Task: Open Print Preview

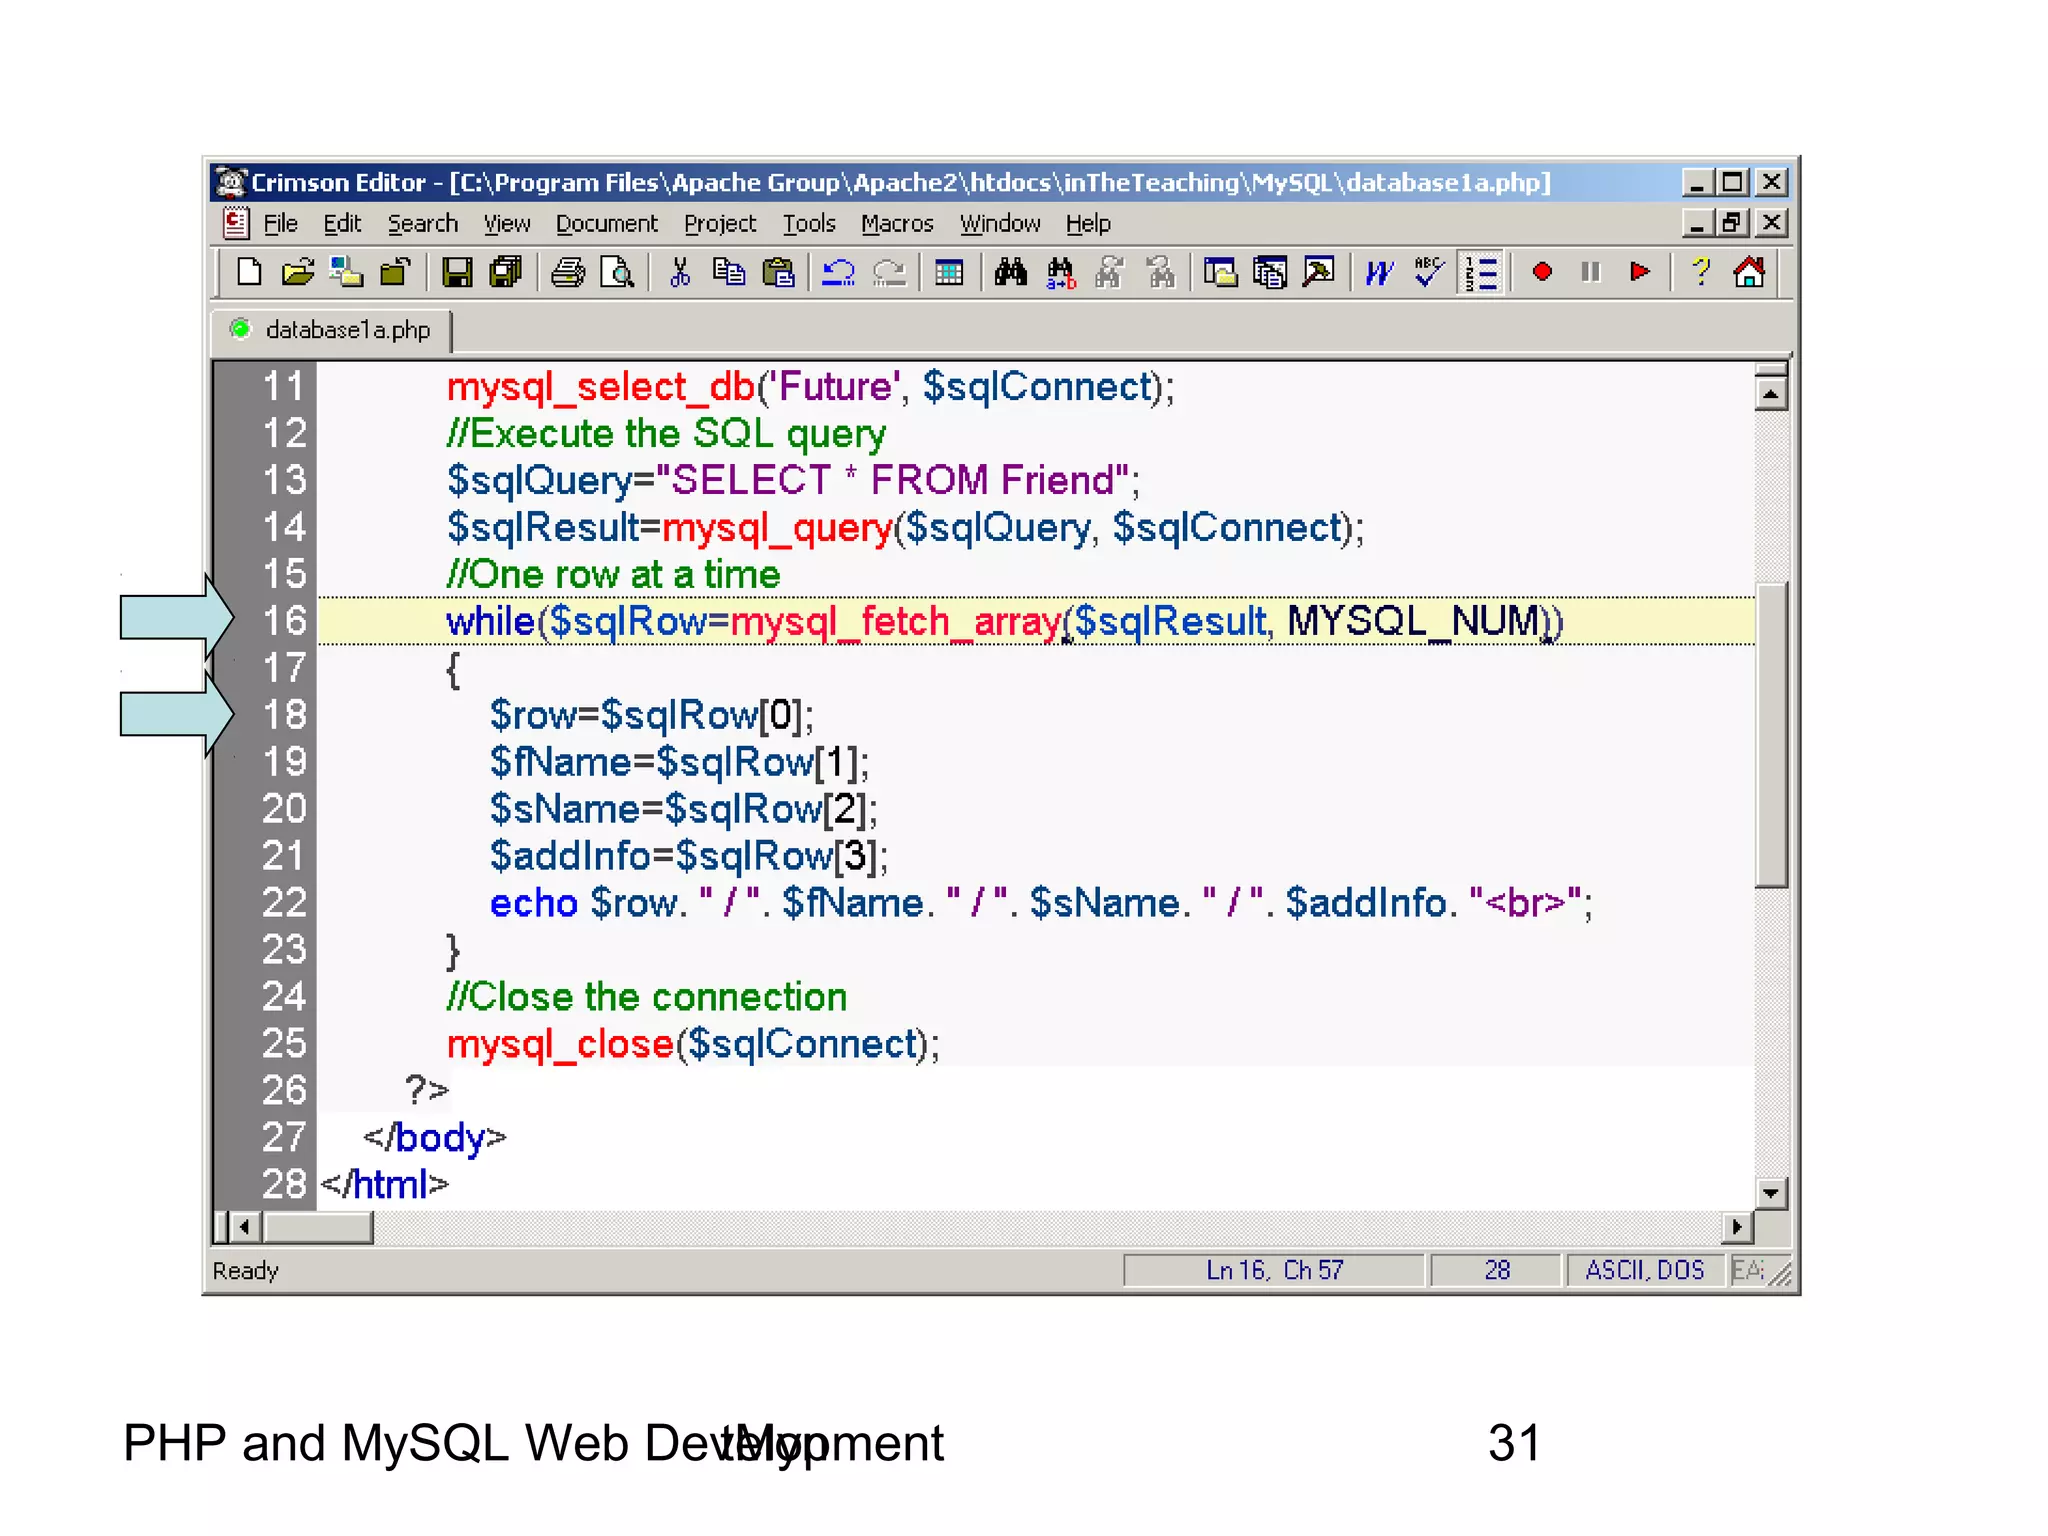Action: click(617, 272)
